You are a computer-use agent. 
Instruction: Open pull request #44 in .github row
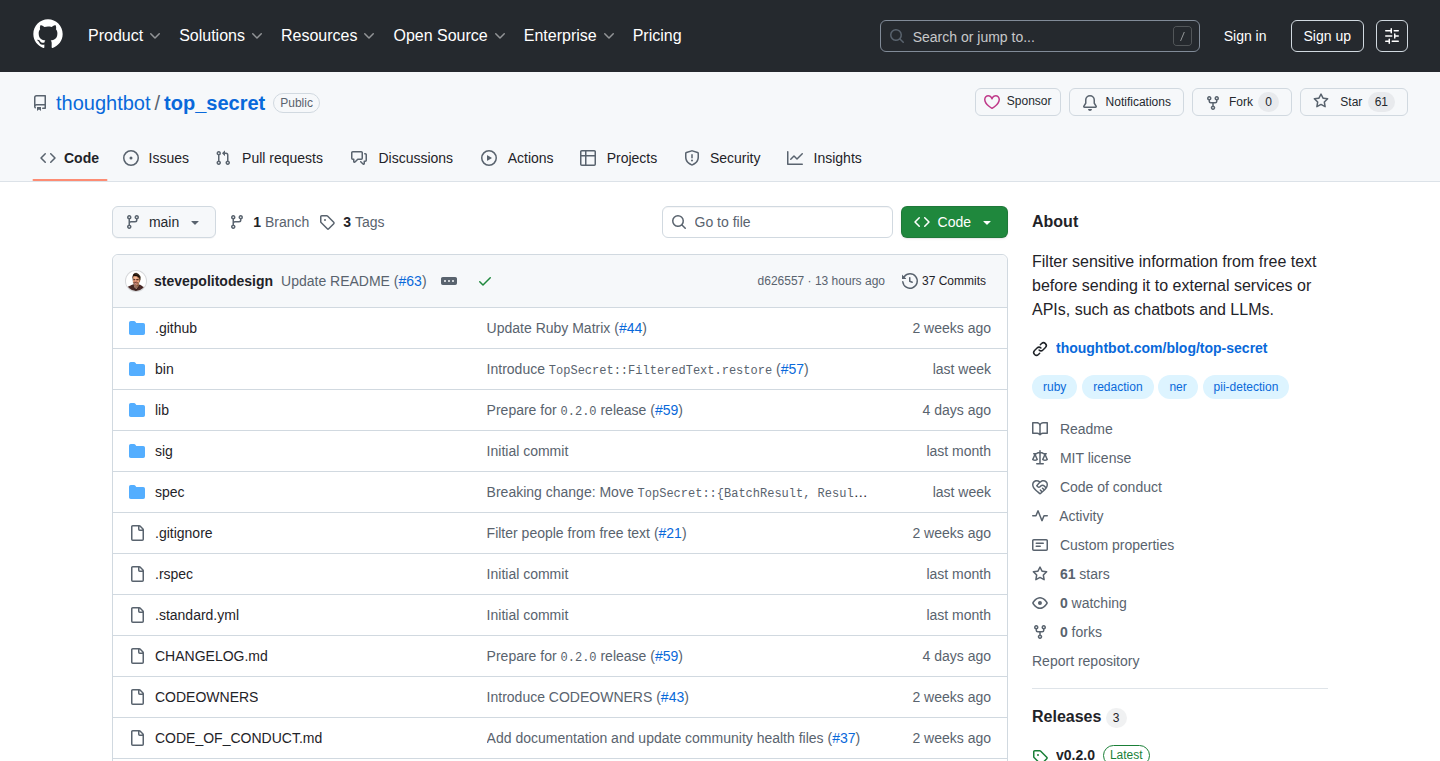pos(630,328)
